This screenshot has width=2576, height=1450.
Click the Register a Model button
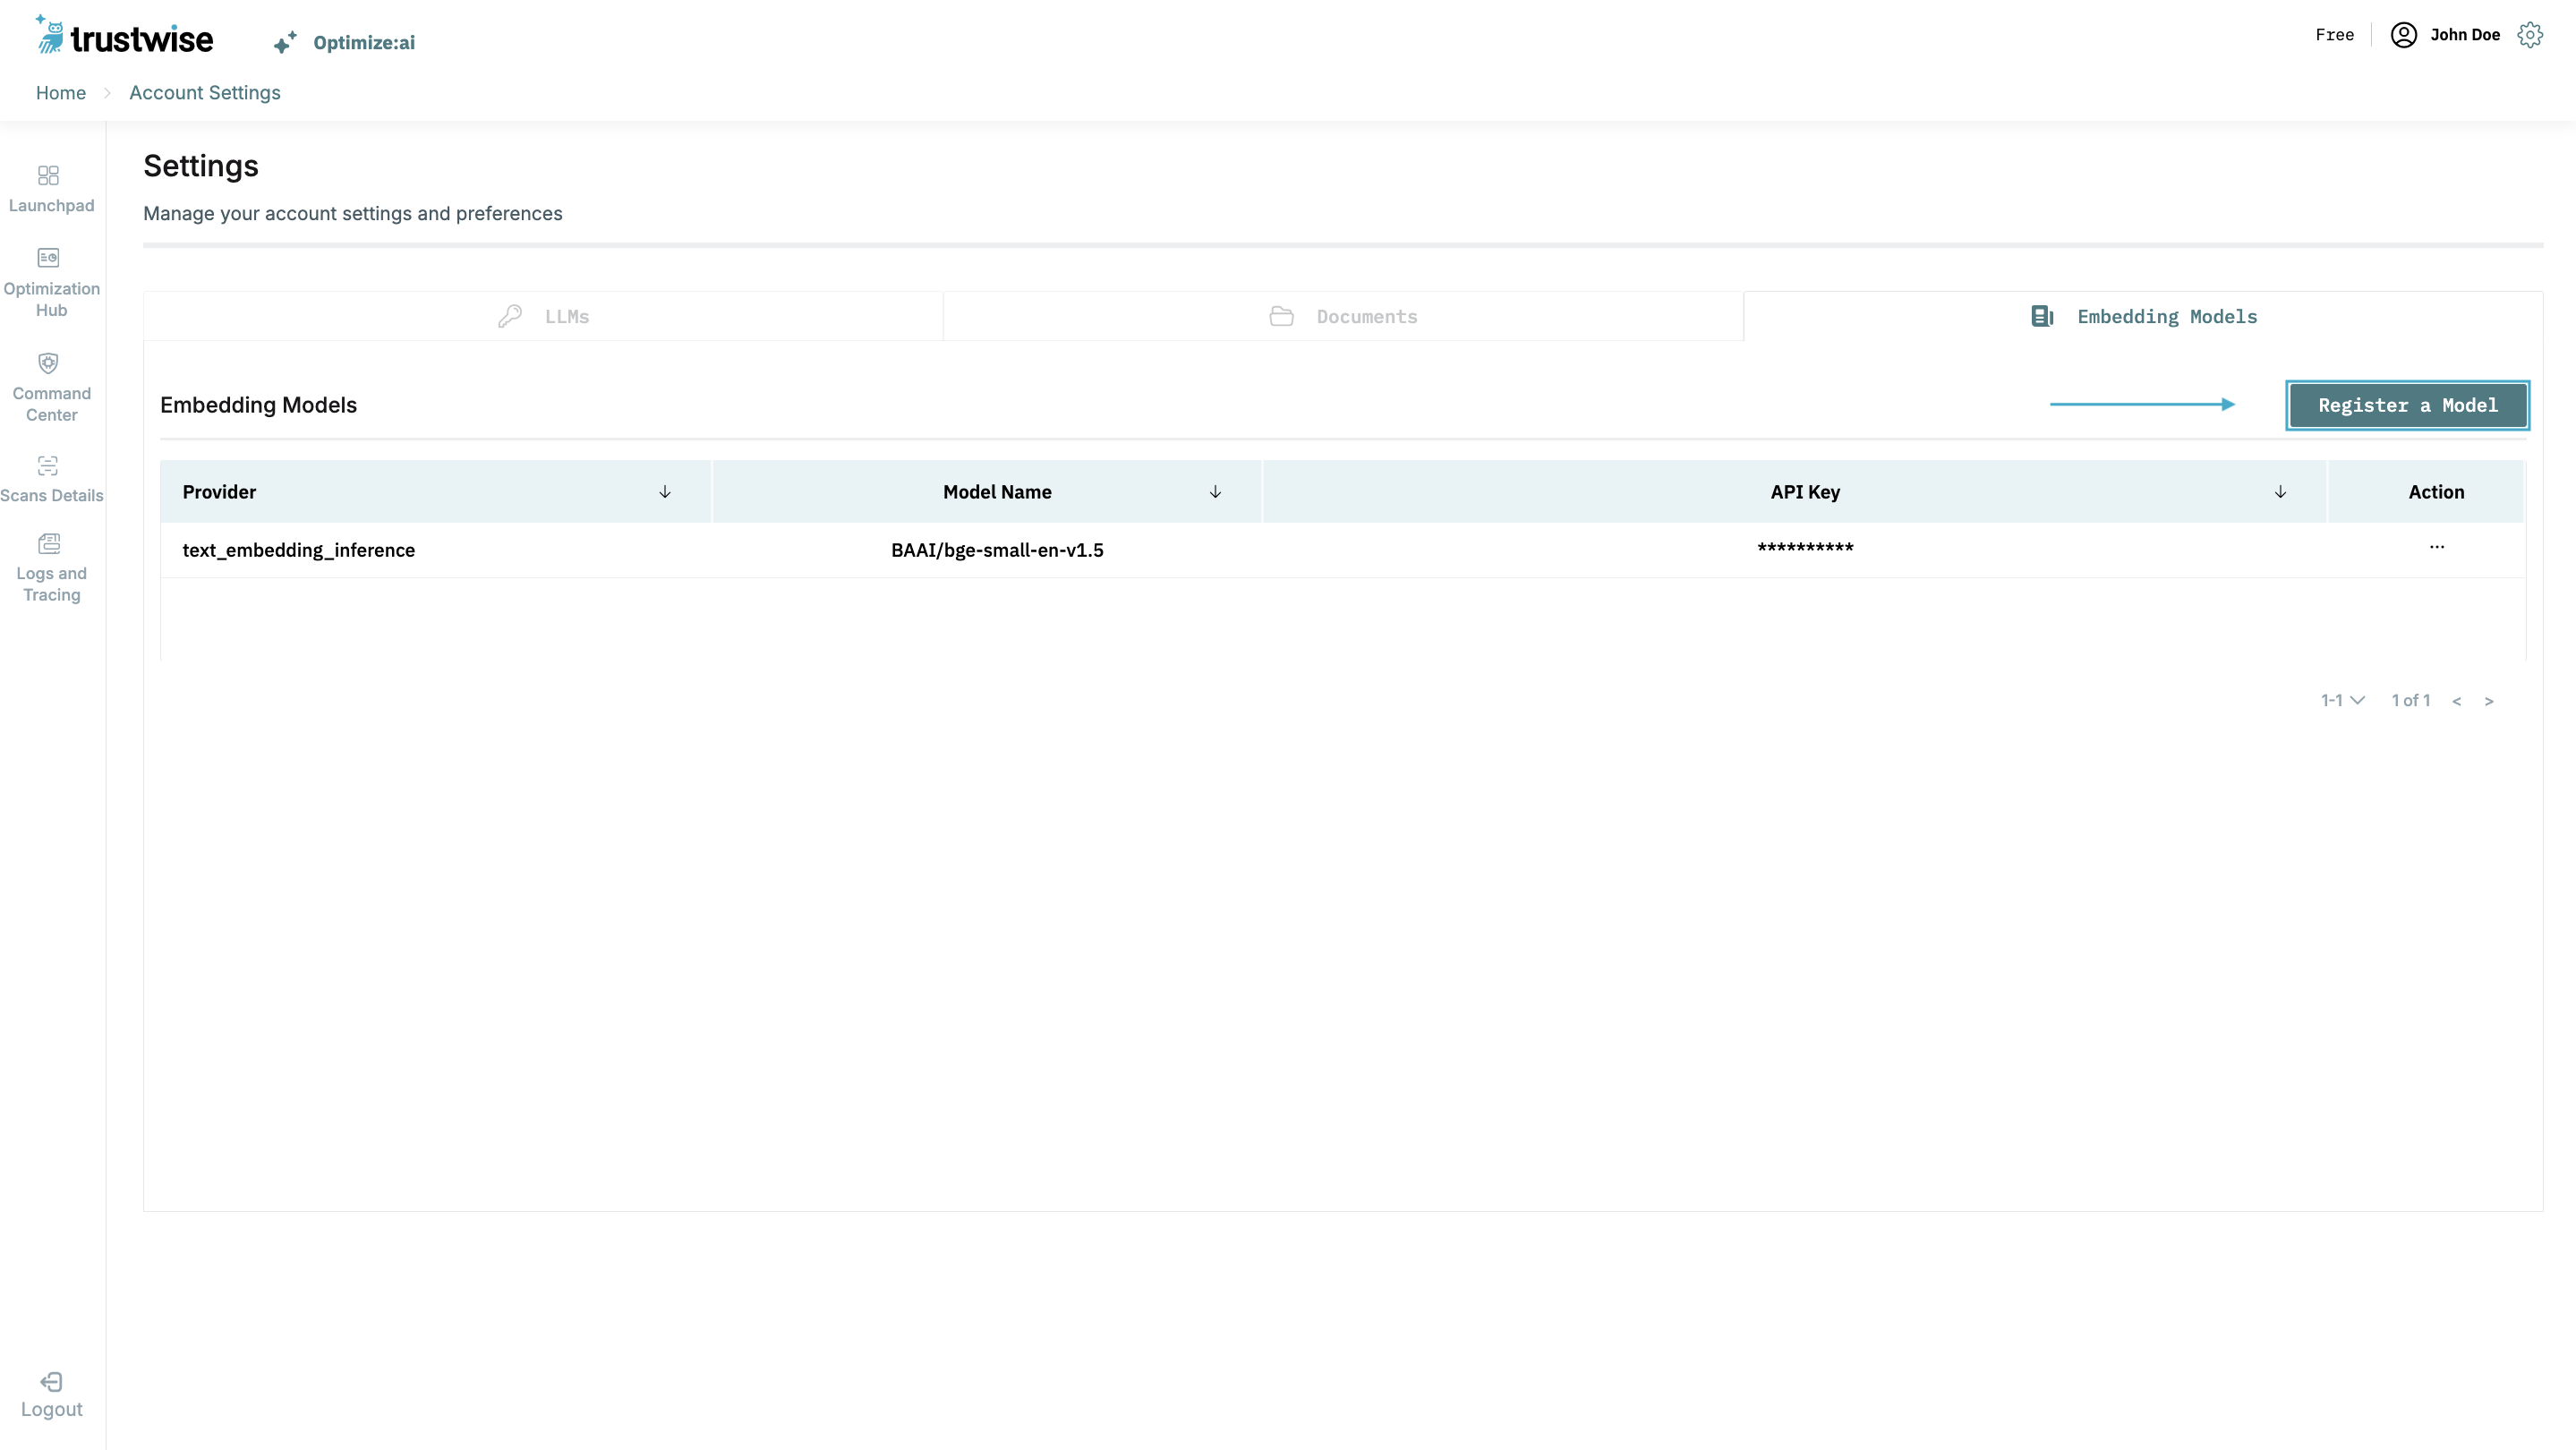pos(2407,405)
